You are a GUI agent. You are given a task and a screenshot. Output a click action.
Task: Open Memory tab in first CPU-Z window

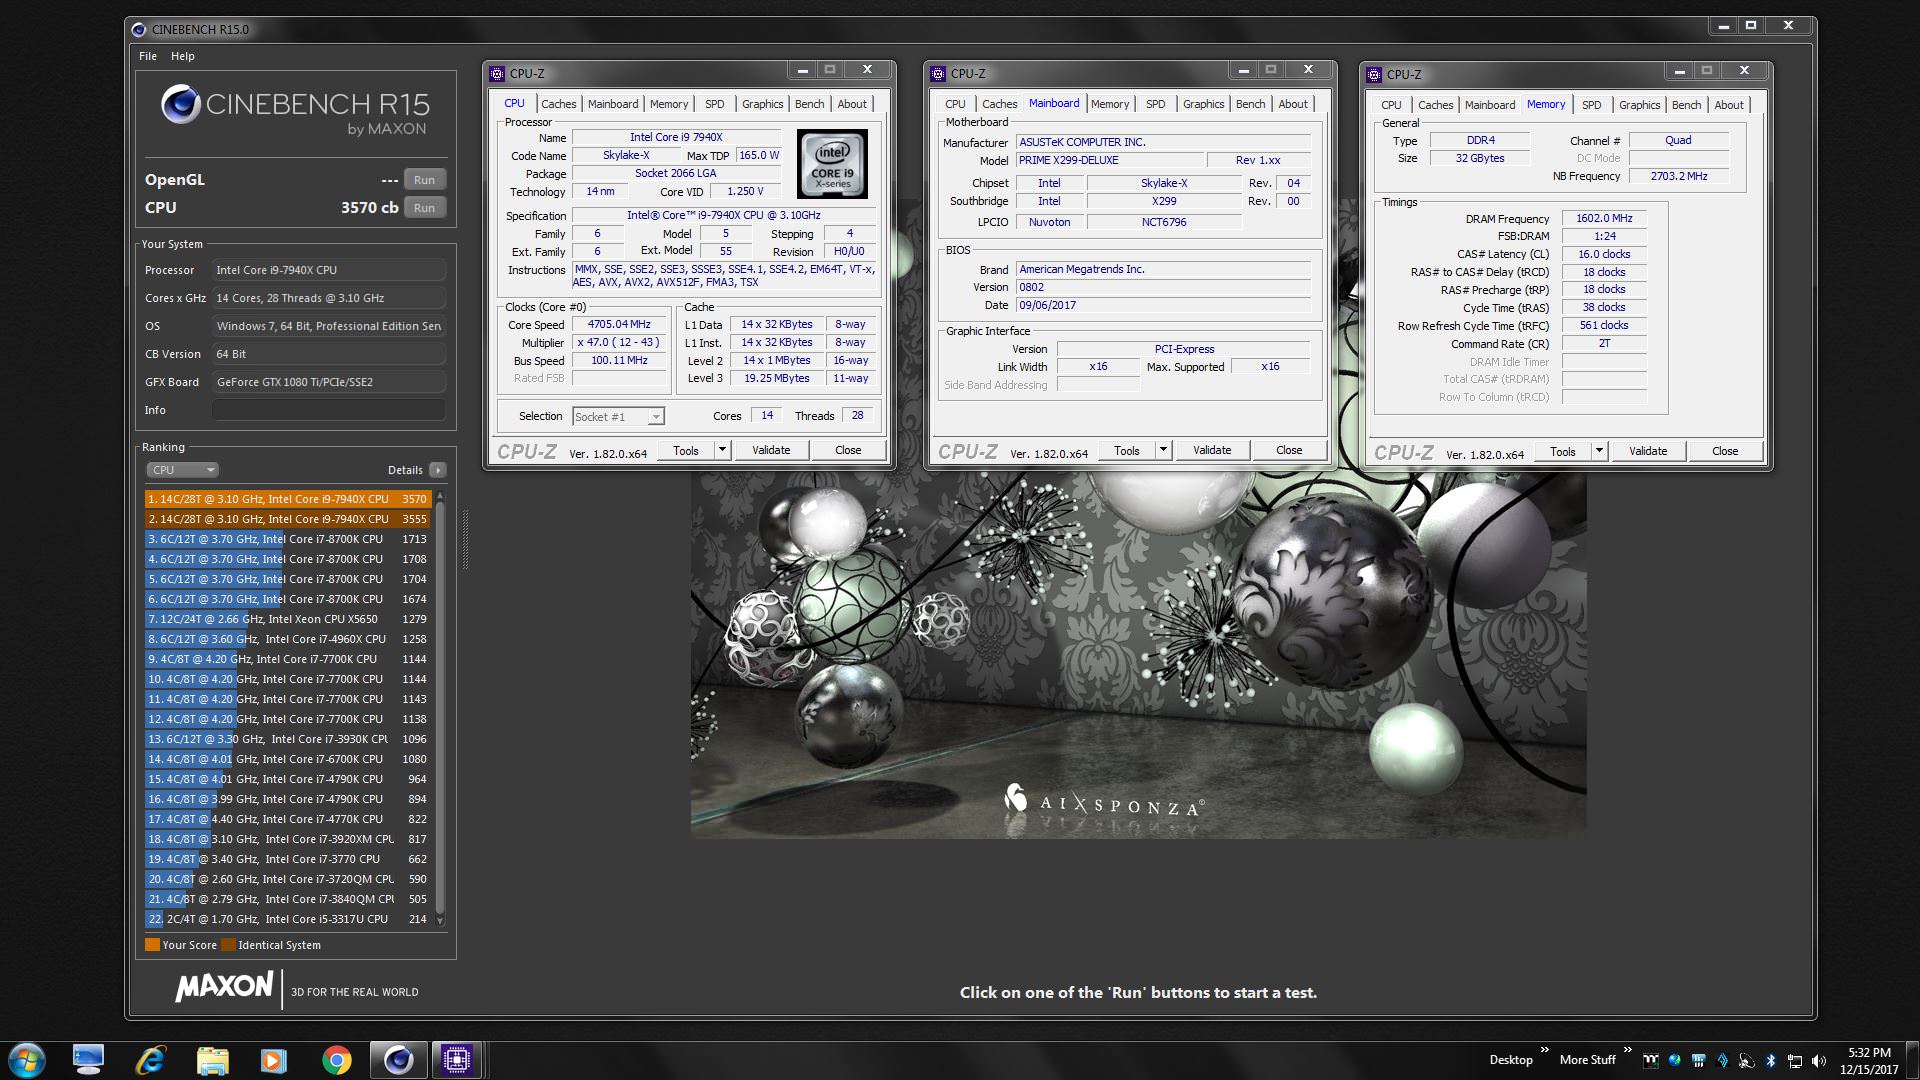(669, 104)
